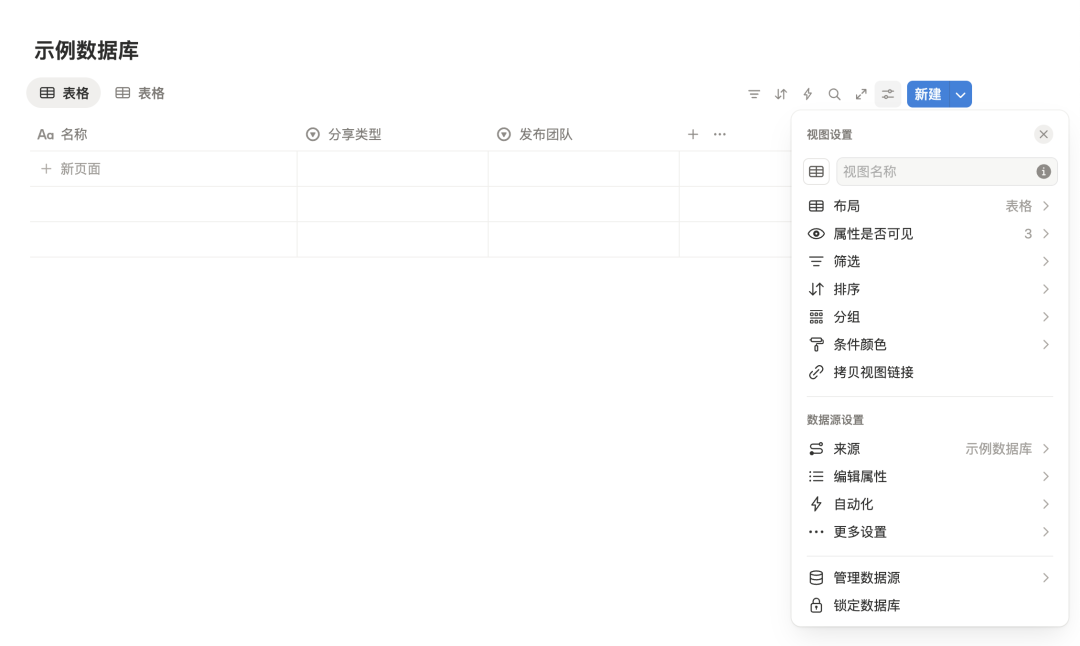The height and width of the screenshot is (646, 1080).
Task: Expand the 新建 button dropdown arrow
Action: click(960, 94)
